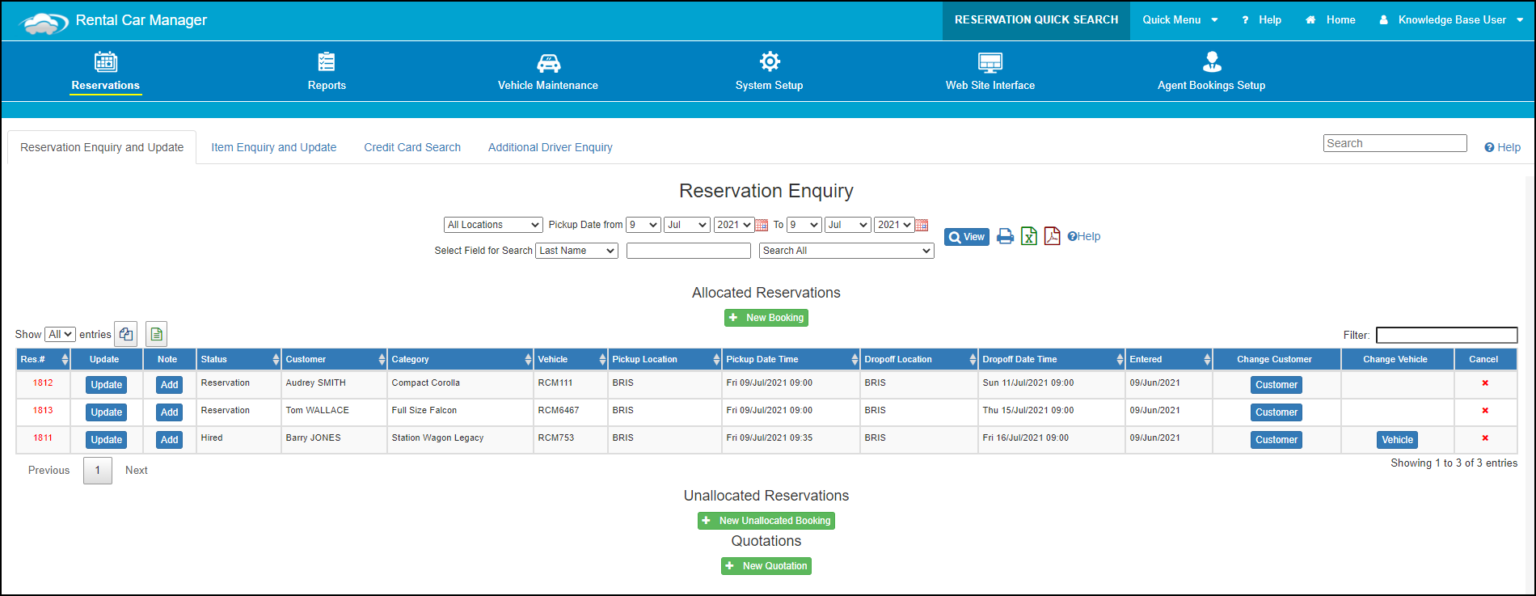This screenshot has height=596, width=1536.
Task: Switch to the Credit Card Search tab
Action: [412, 147]
